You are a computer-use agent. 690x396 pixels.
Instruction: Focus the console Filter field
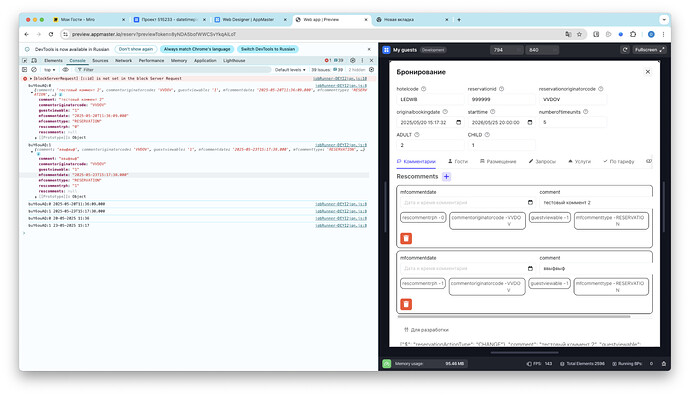click(x=172, y=70)
